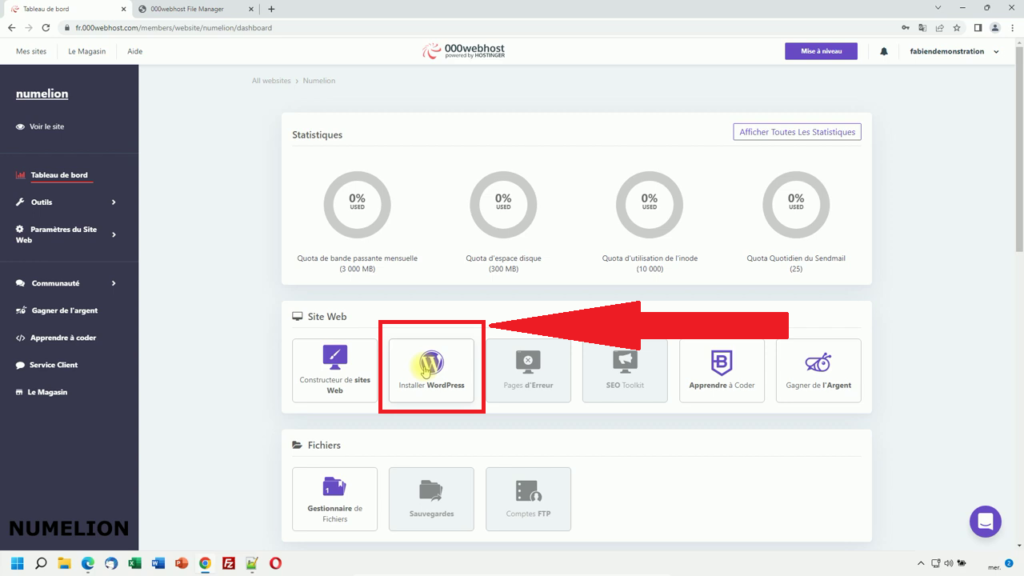Click the Numelion breadcrumb item

pyautogui.click(x=319, y=81)
